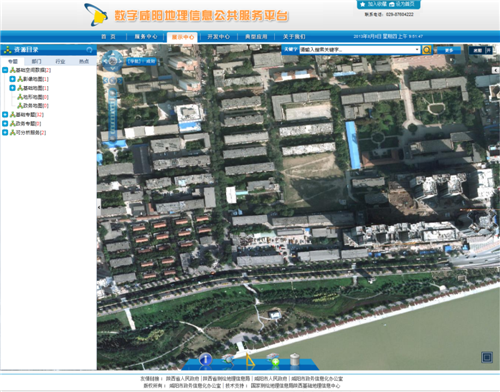
Task: Open the 陕西省测绘地理信息局 footer link
Action: 226,379
